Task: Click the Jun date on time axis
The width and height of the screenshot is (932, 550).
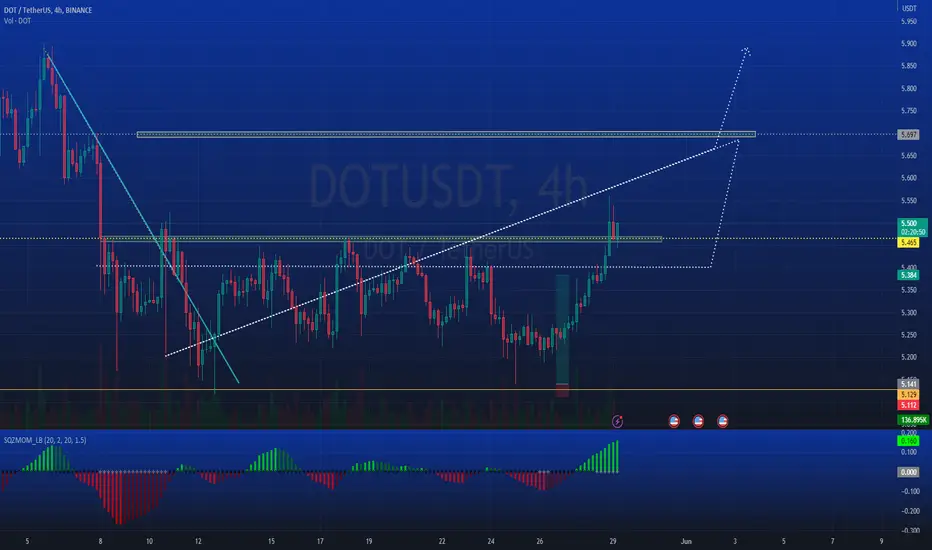Action: (687, 541)
